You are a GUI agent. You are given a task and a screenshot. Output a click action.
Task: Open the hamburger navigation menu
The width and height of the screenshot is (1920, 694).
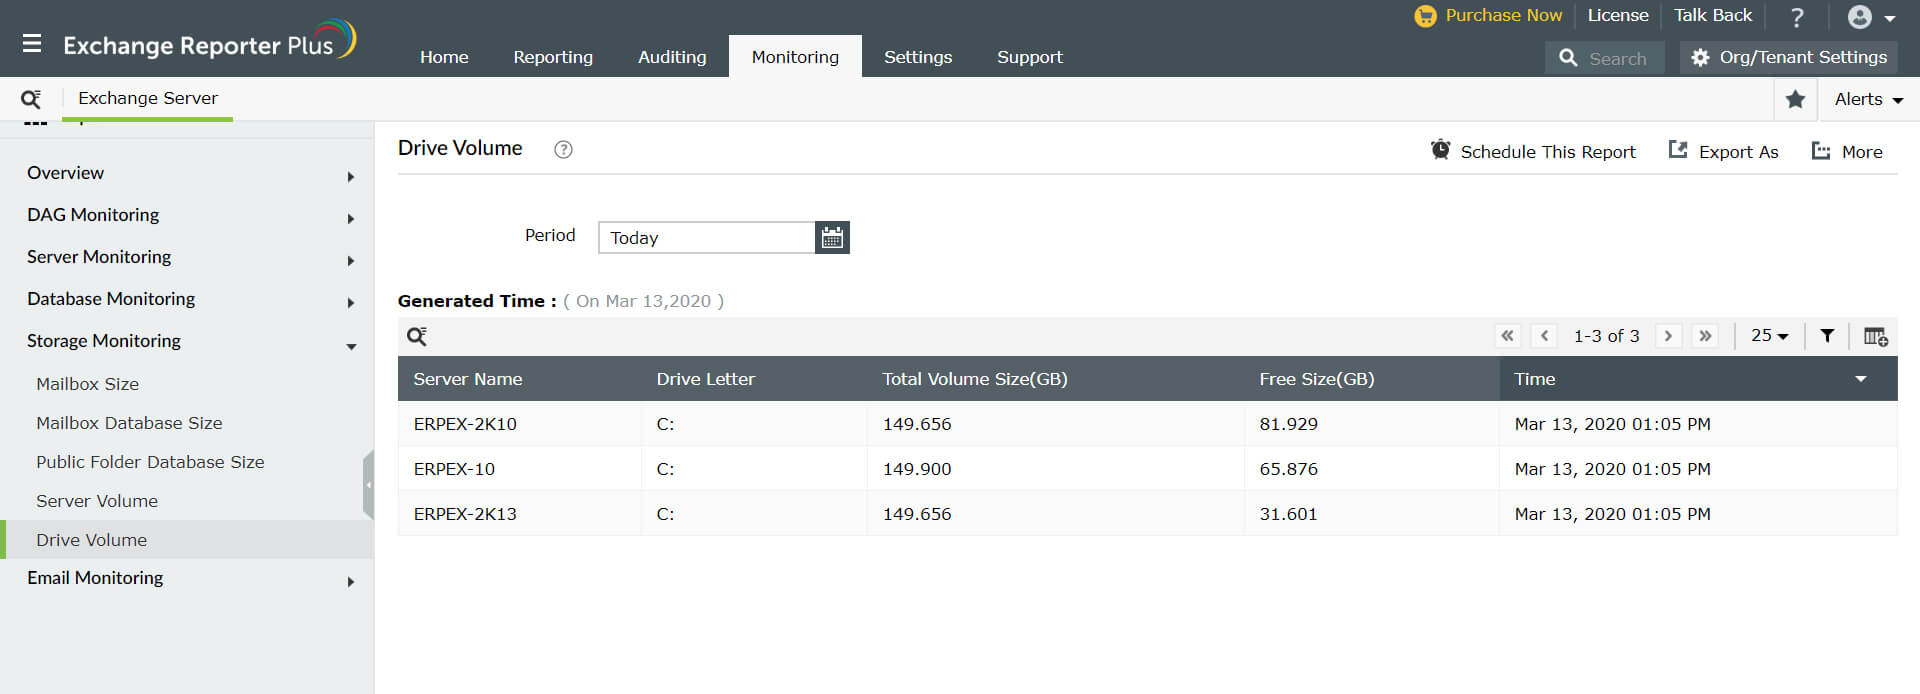pos(32,43)
